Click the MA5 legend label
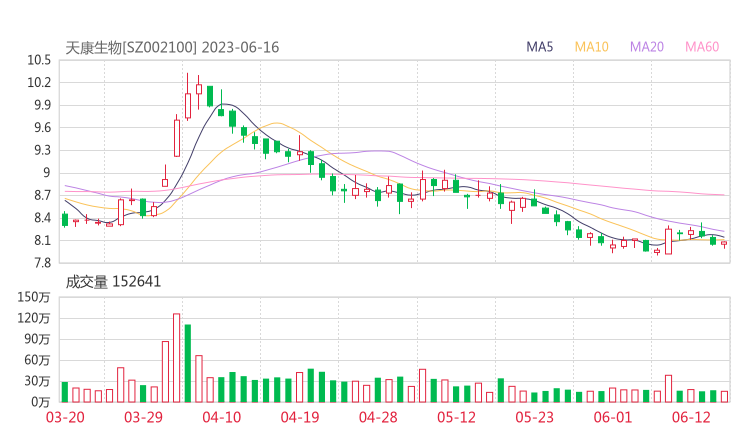The width and height of the screenshot is (740, 440). pyautogui.click(x=539, y=47)
